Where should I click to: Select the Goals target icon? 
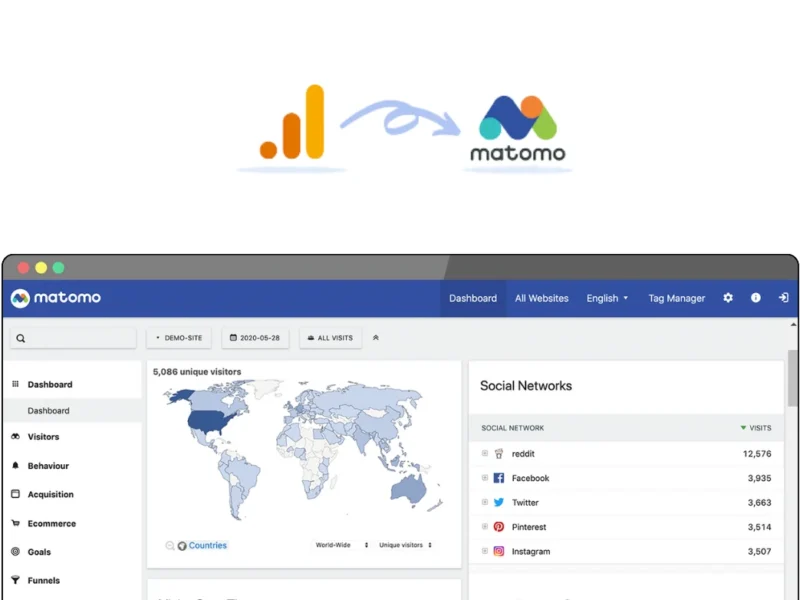coord(15,552)
